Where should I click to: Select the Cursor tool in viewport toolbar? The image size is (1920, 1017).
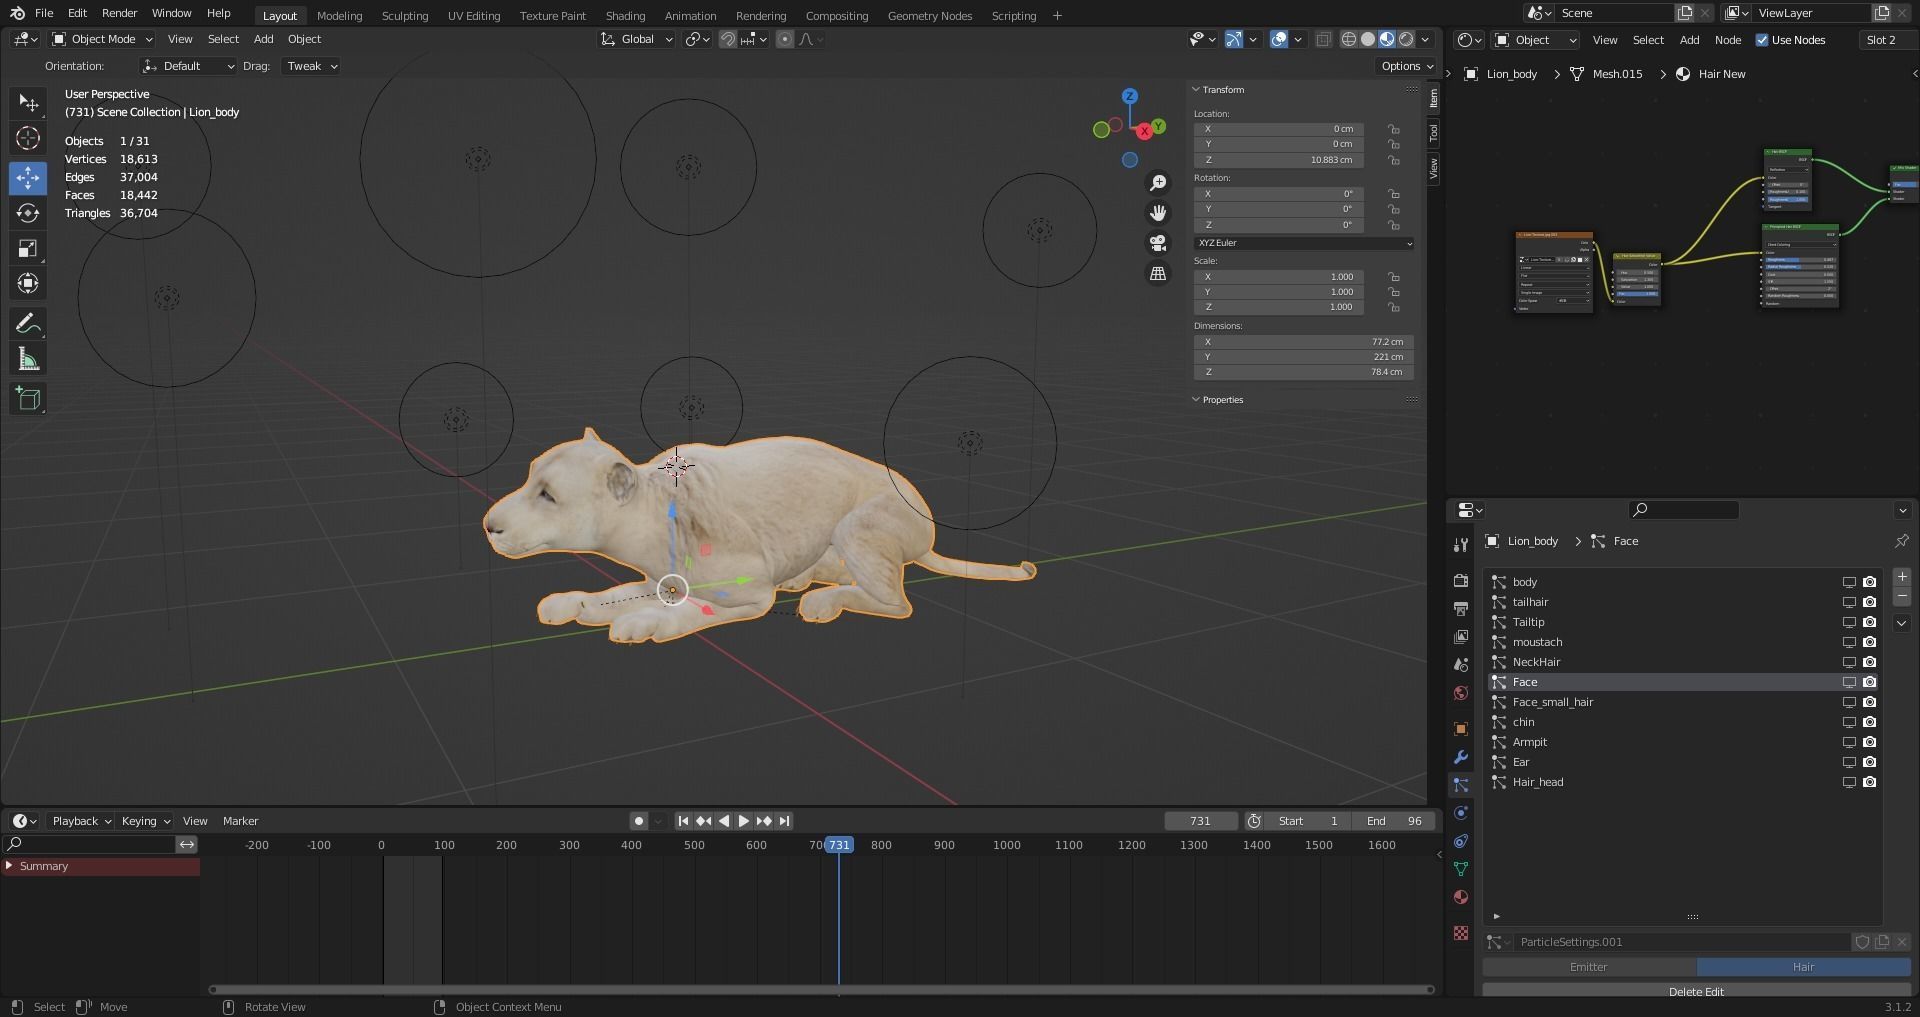(28, 139)
